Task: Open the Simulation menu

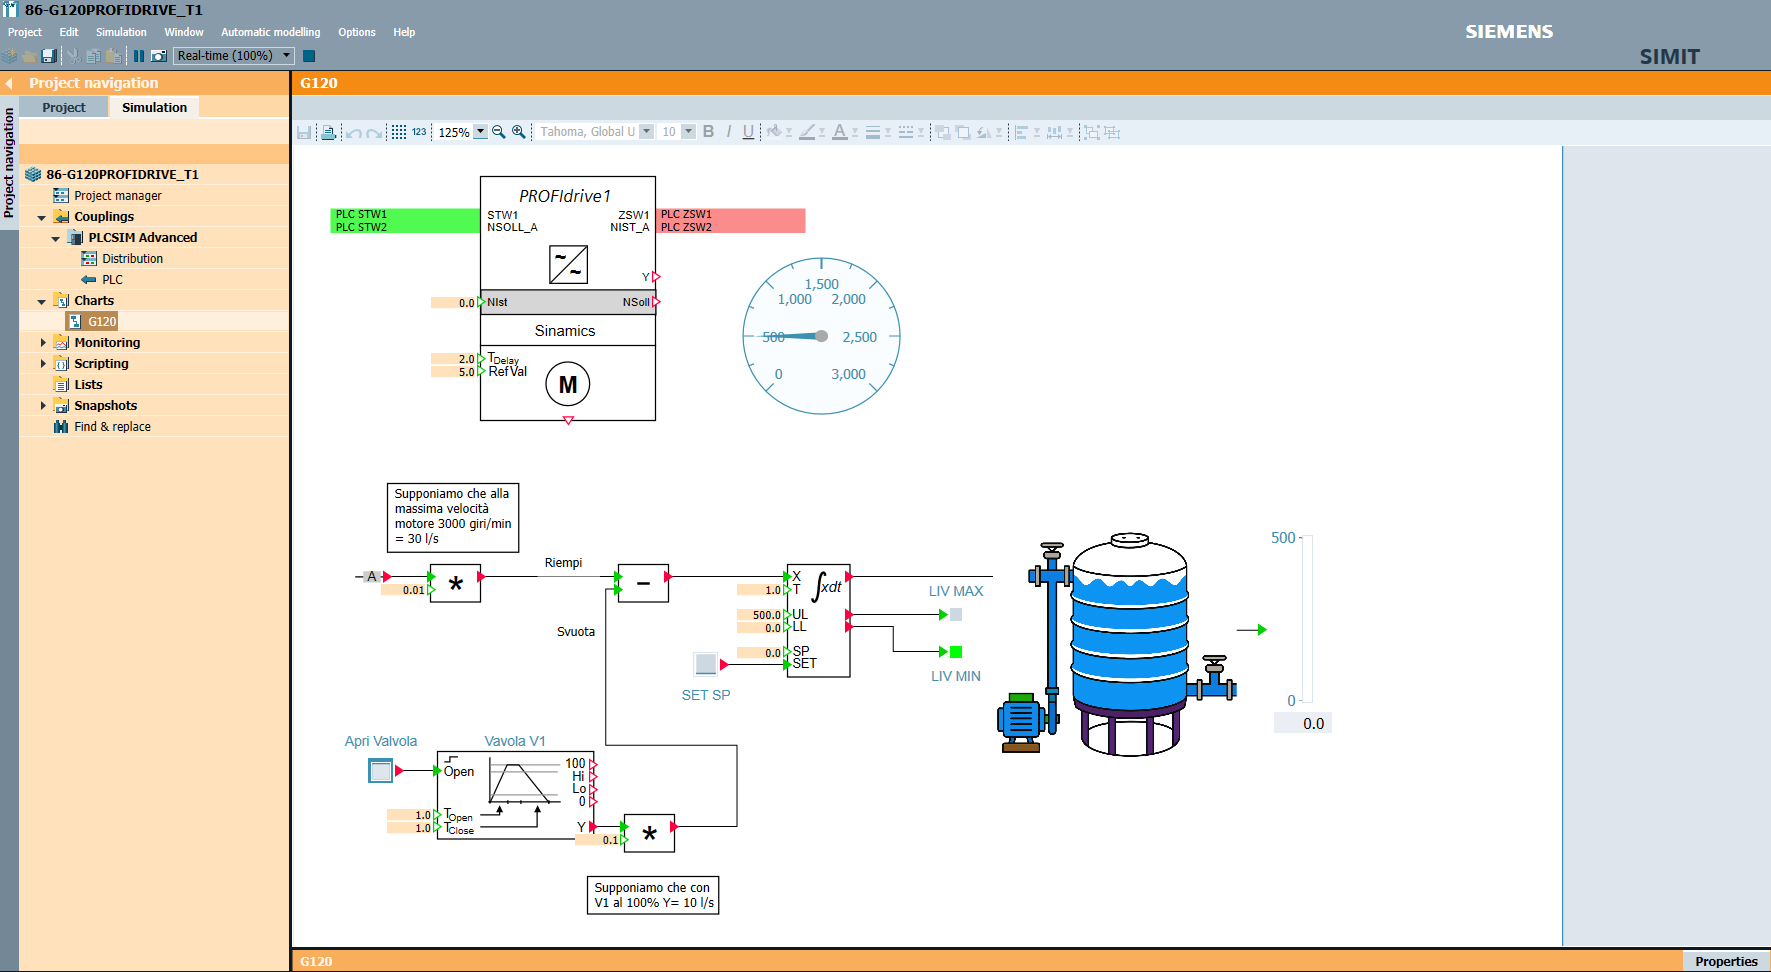Action: point(121,32)
